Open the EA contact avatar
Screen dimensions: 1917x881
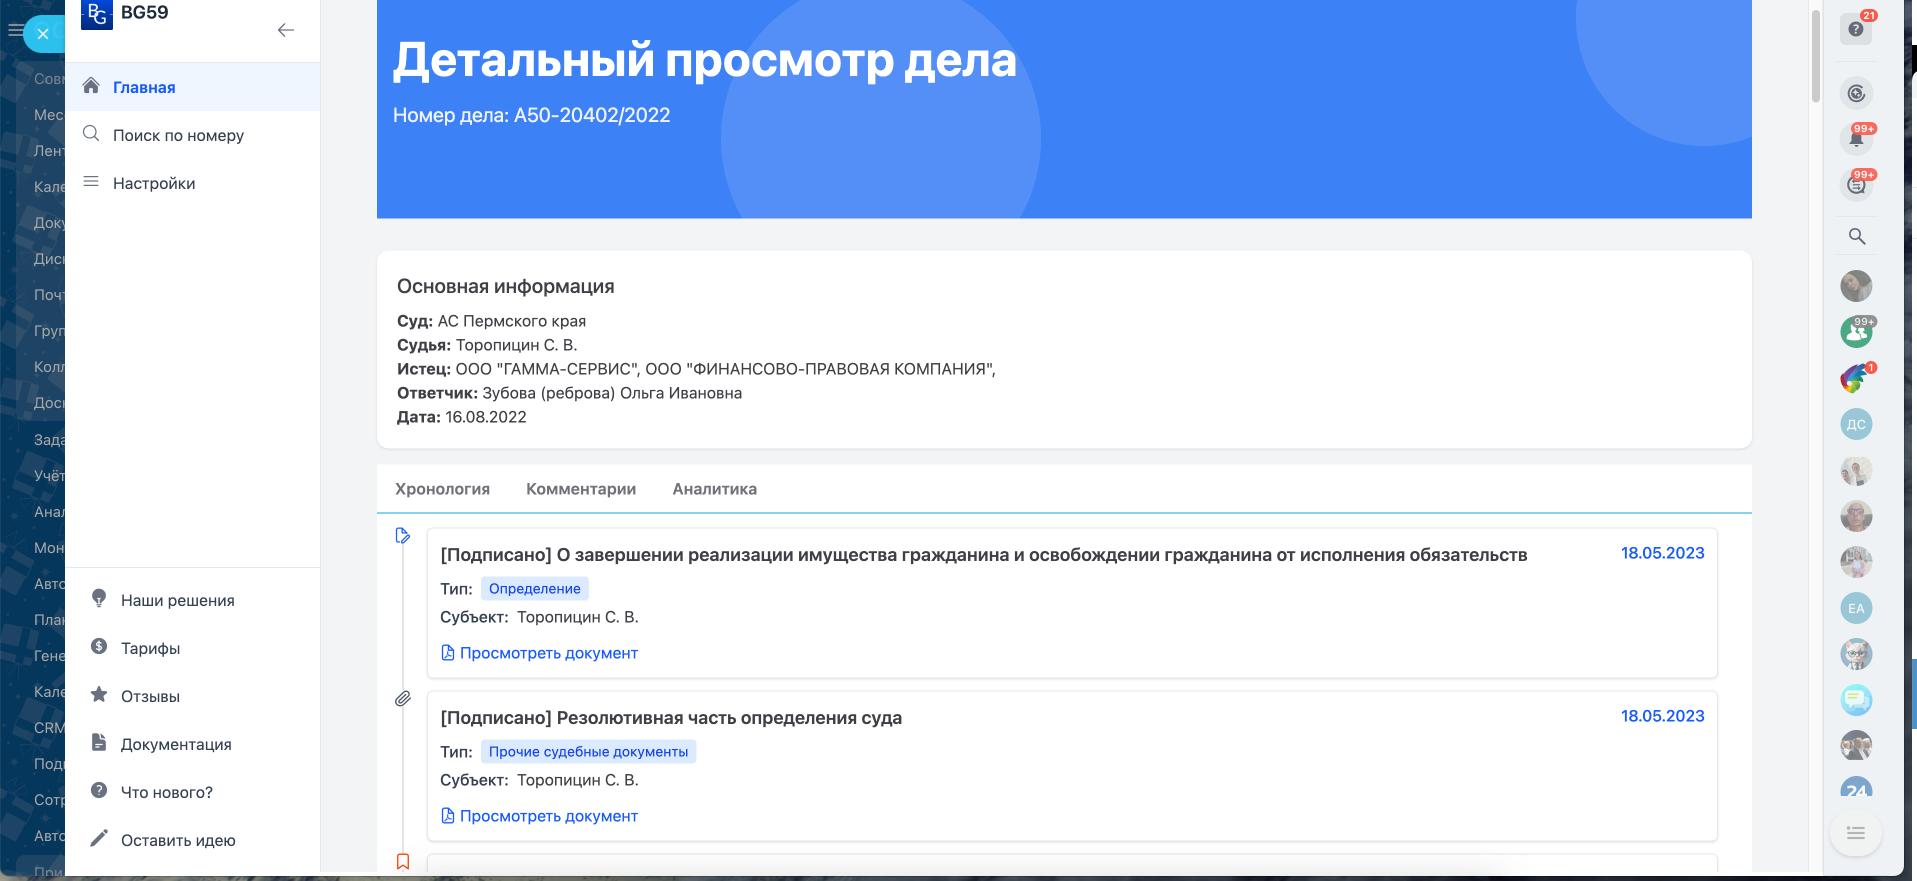pos(1856,608)
